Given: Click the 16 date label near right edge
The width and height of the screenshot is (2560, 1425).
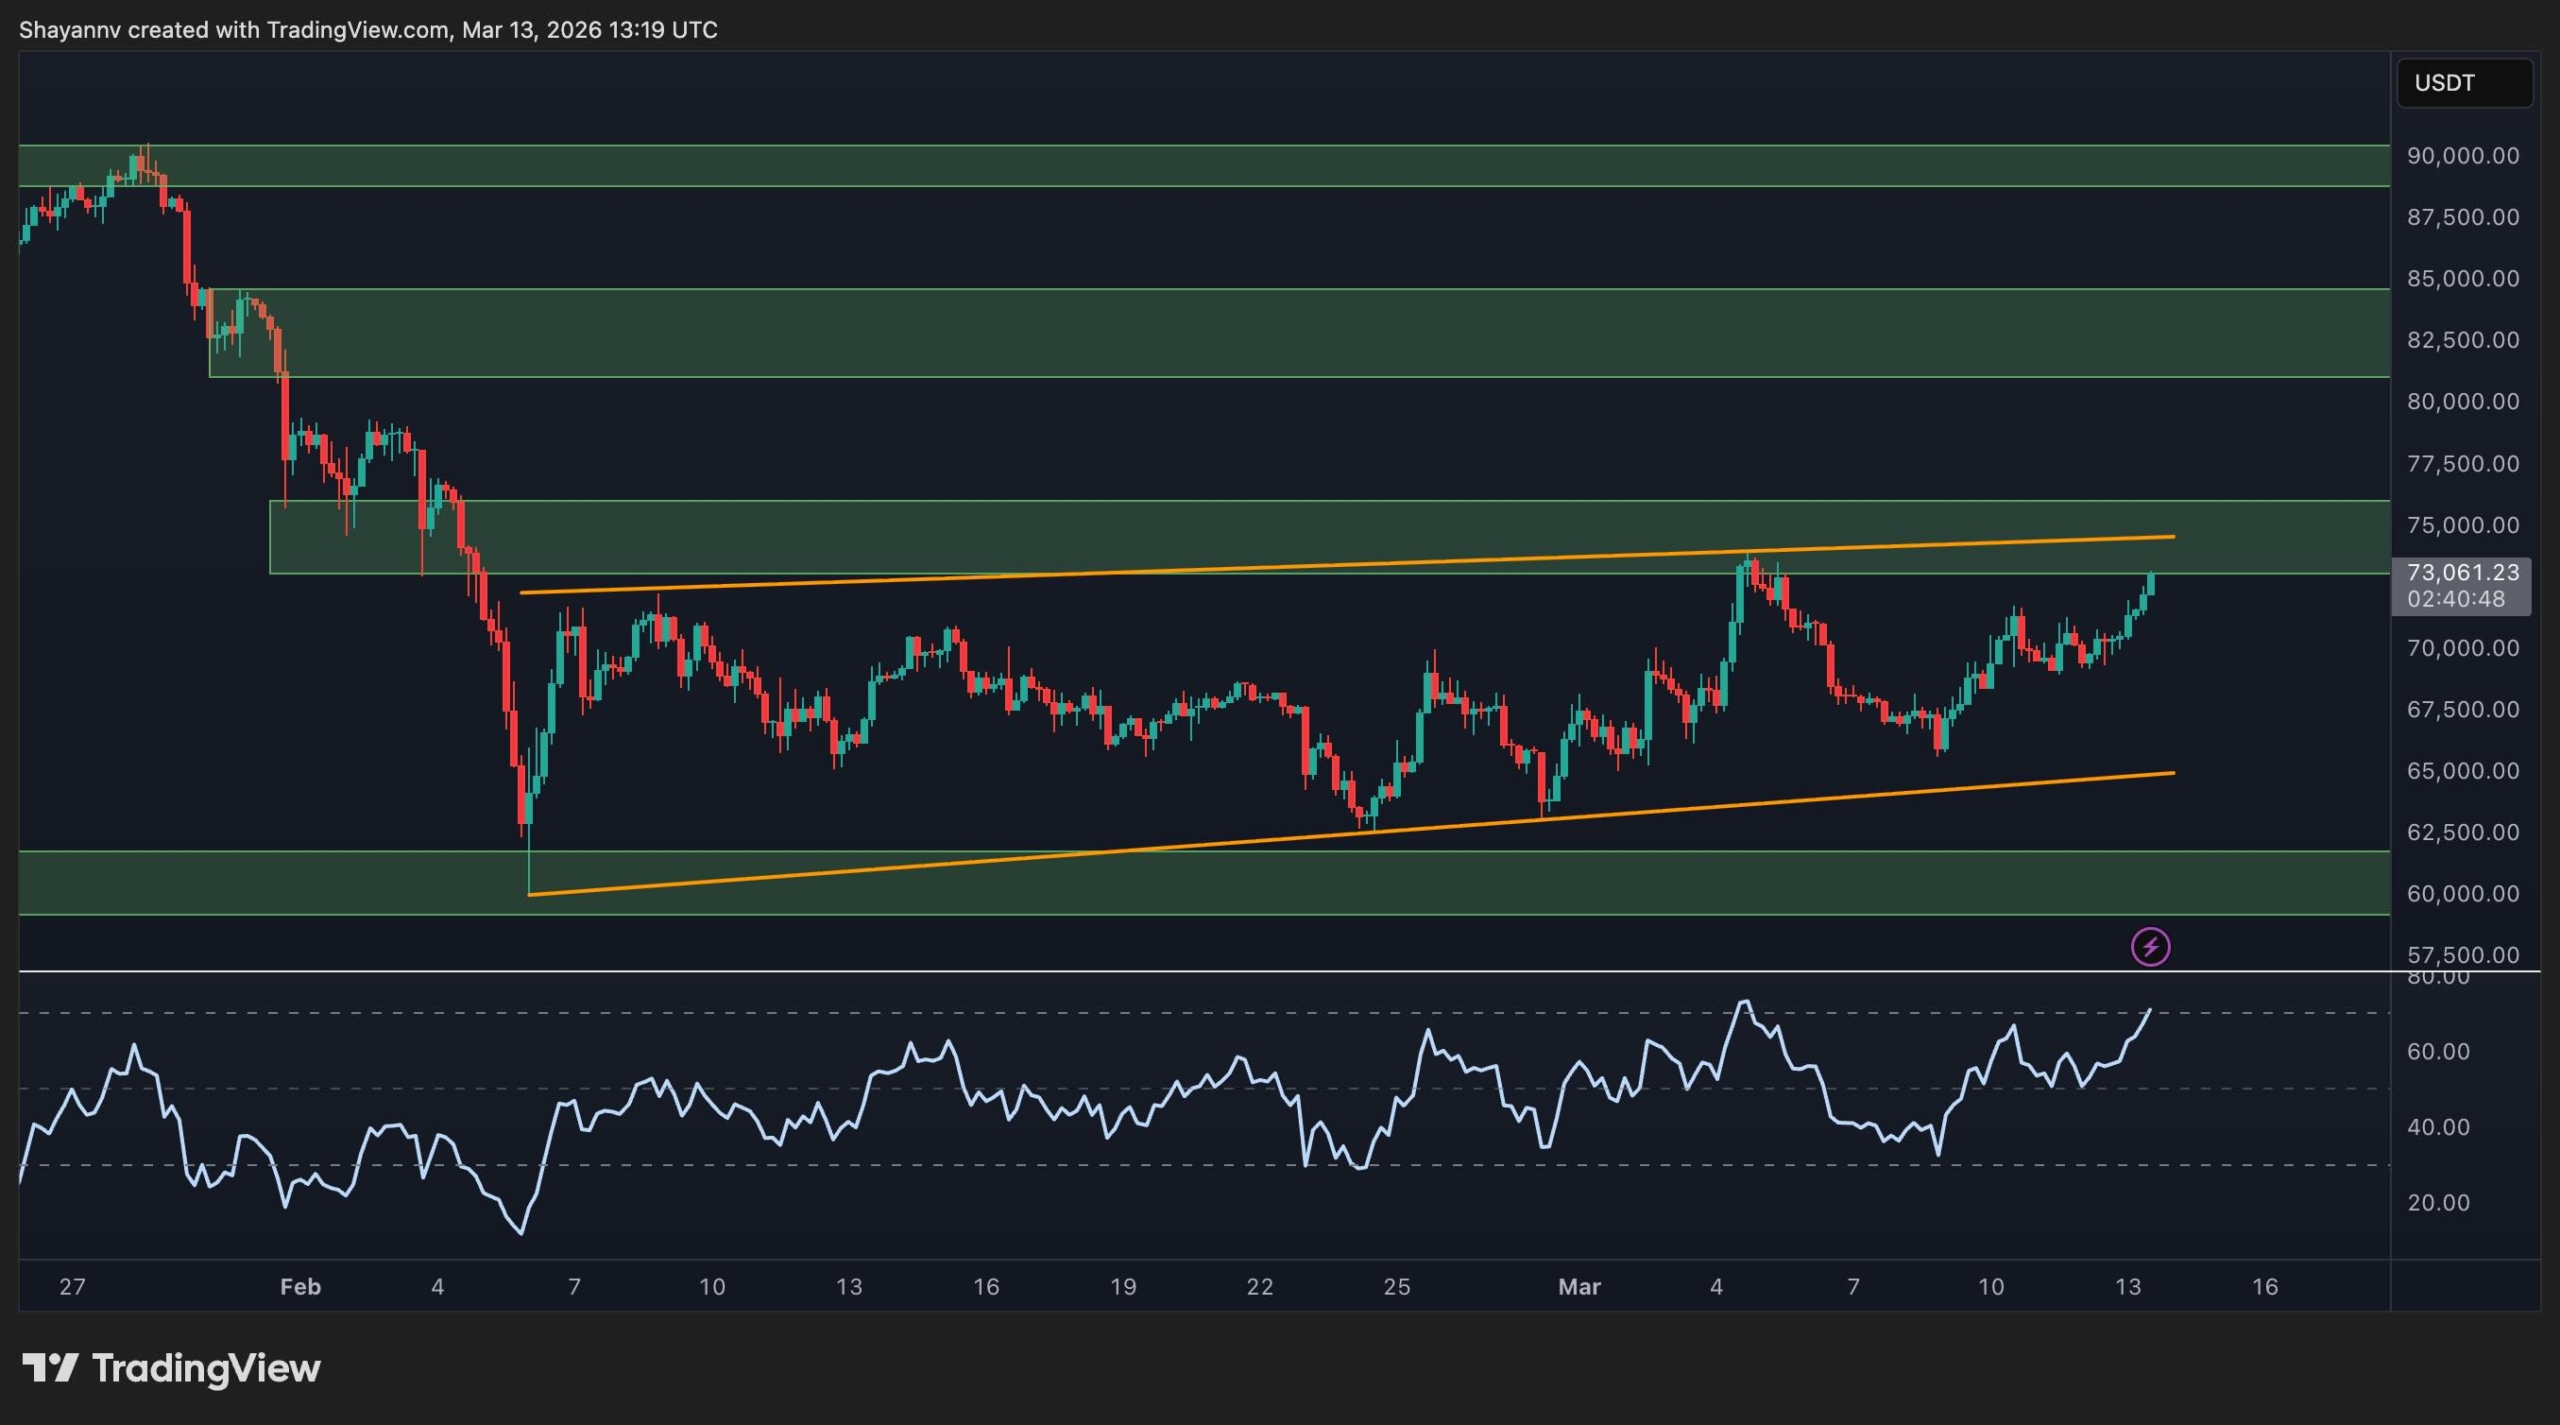Looking at the screenshot, I should coord(2264,1287).
